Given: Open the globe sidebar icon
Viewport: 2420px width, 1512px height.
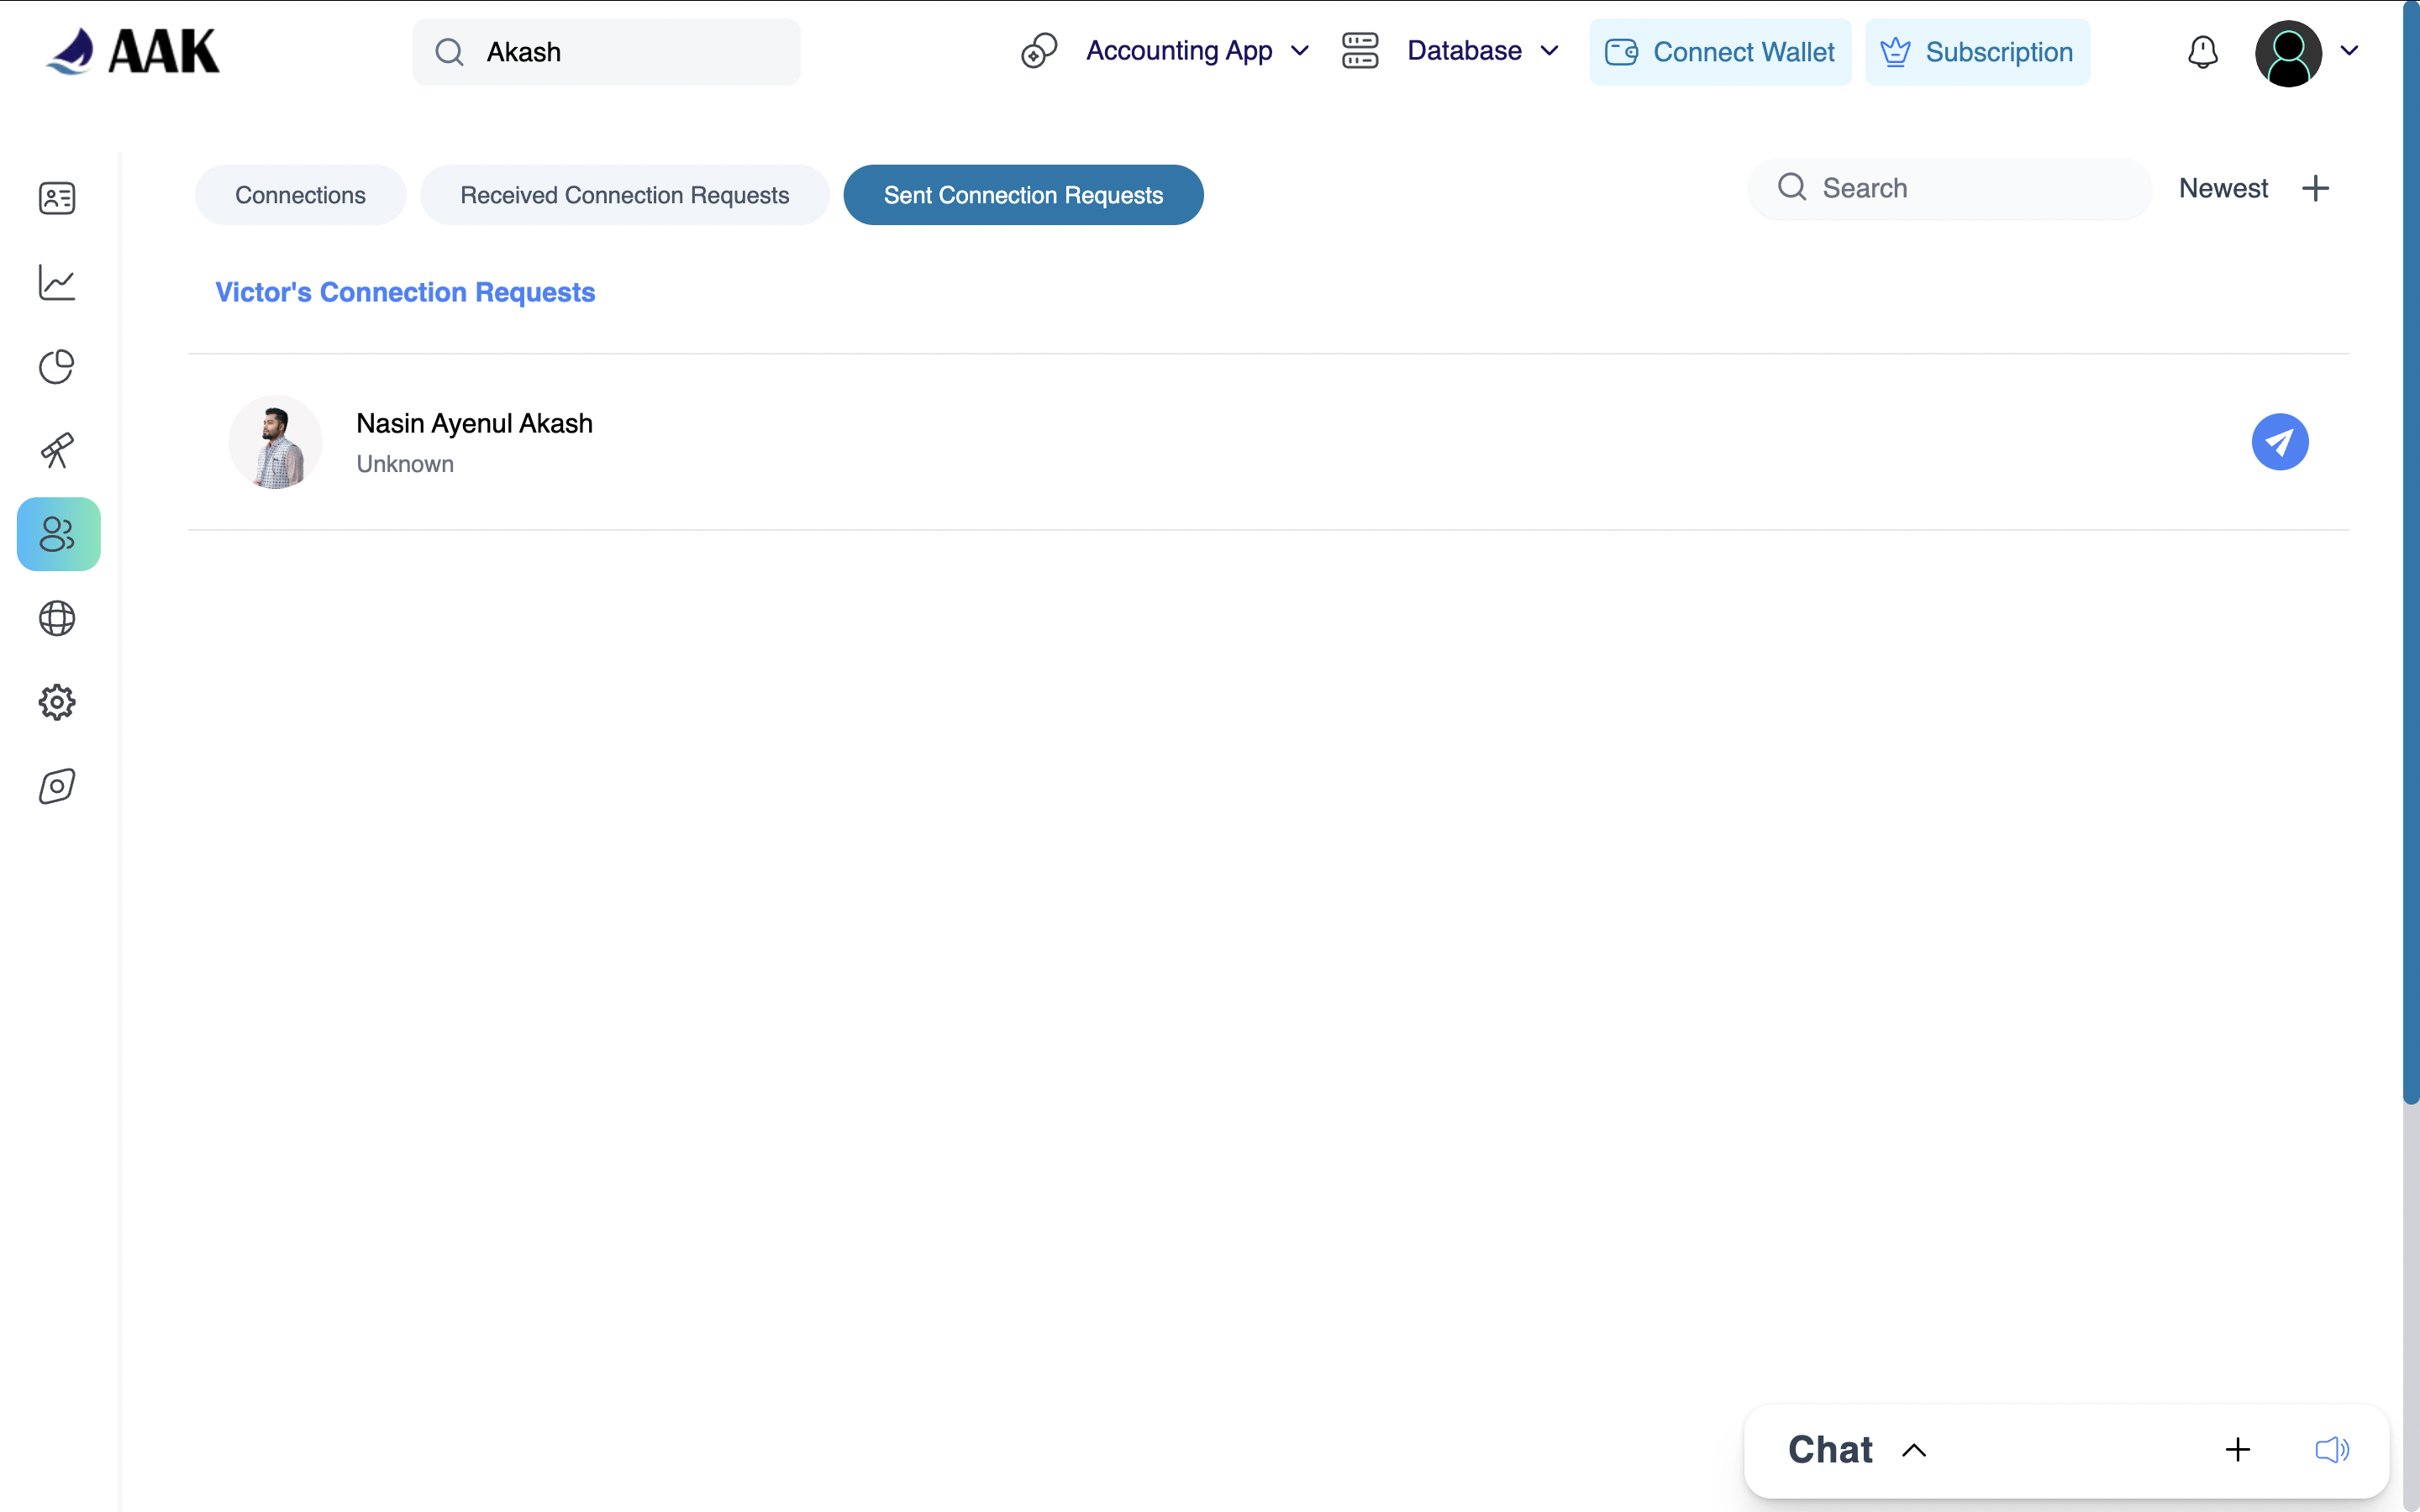Looking at the screenshot, I should tap(57, 618).
